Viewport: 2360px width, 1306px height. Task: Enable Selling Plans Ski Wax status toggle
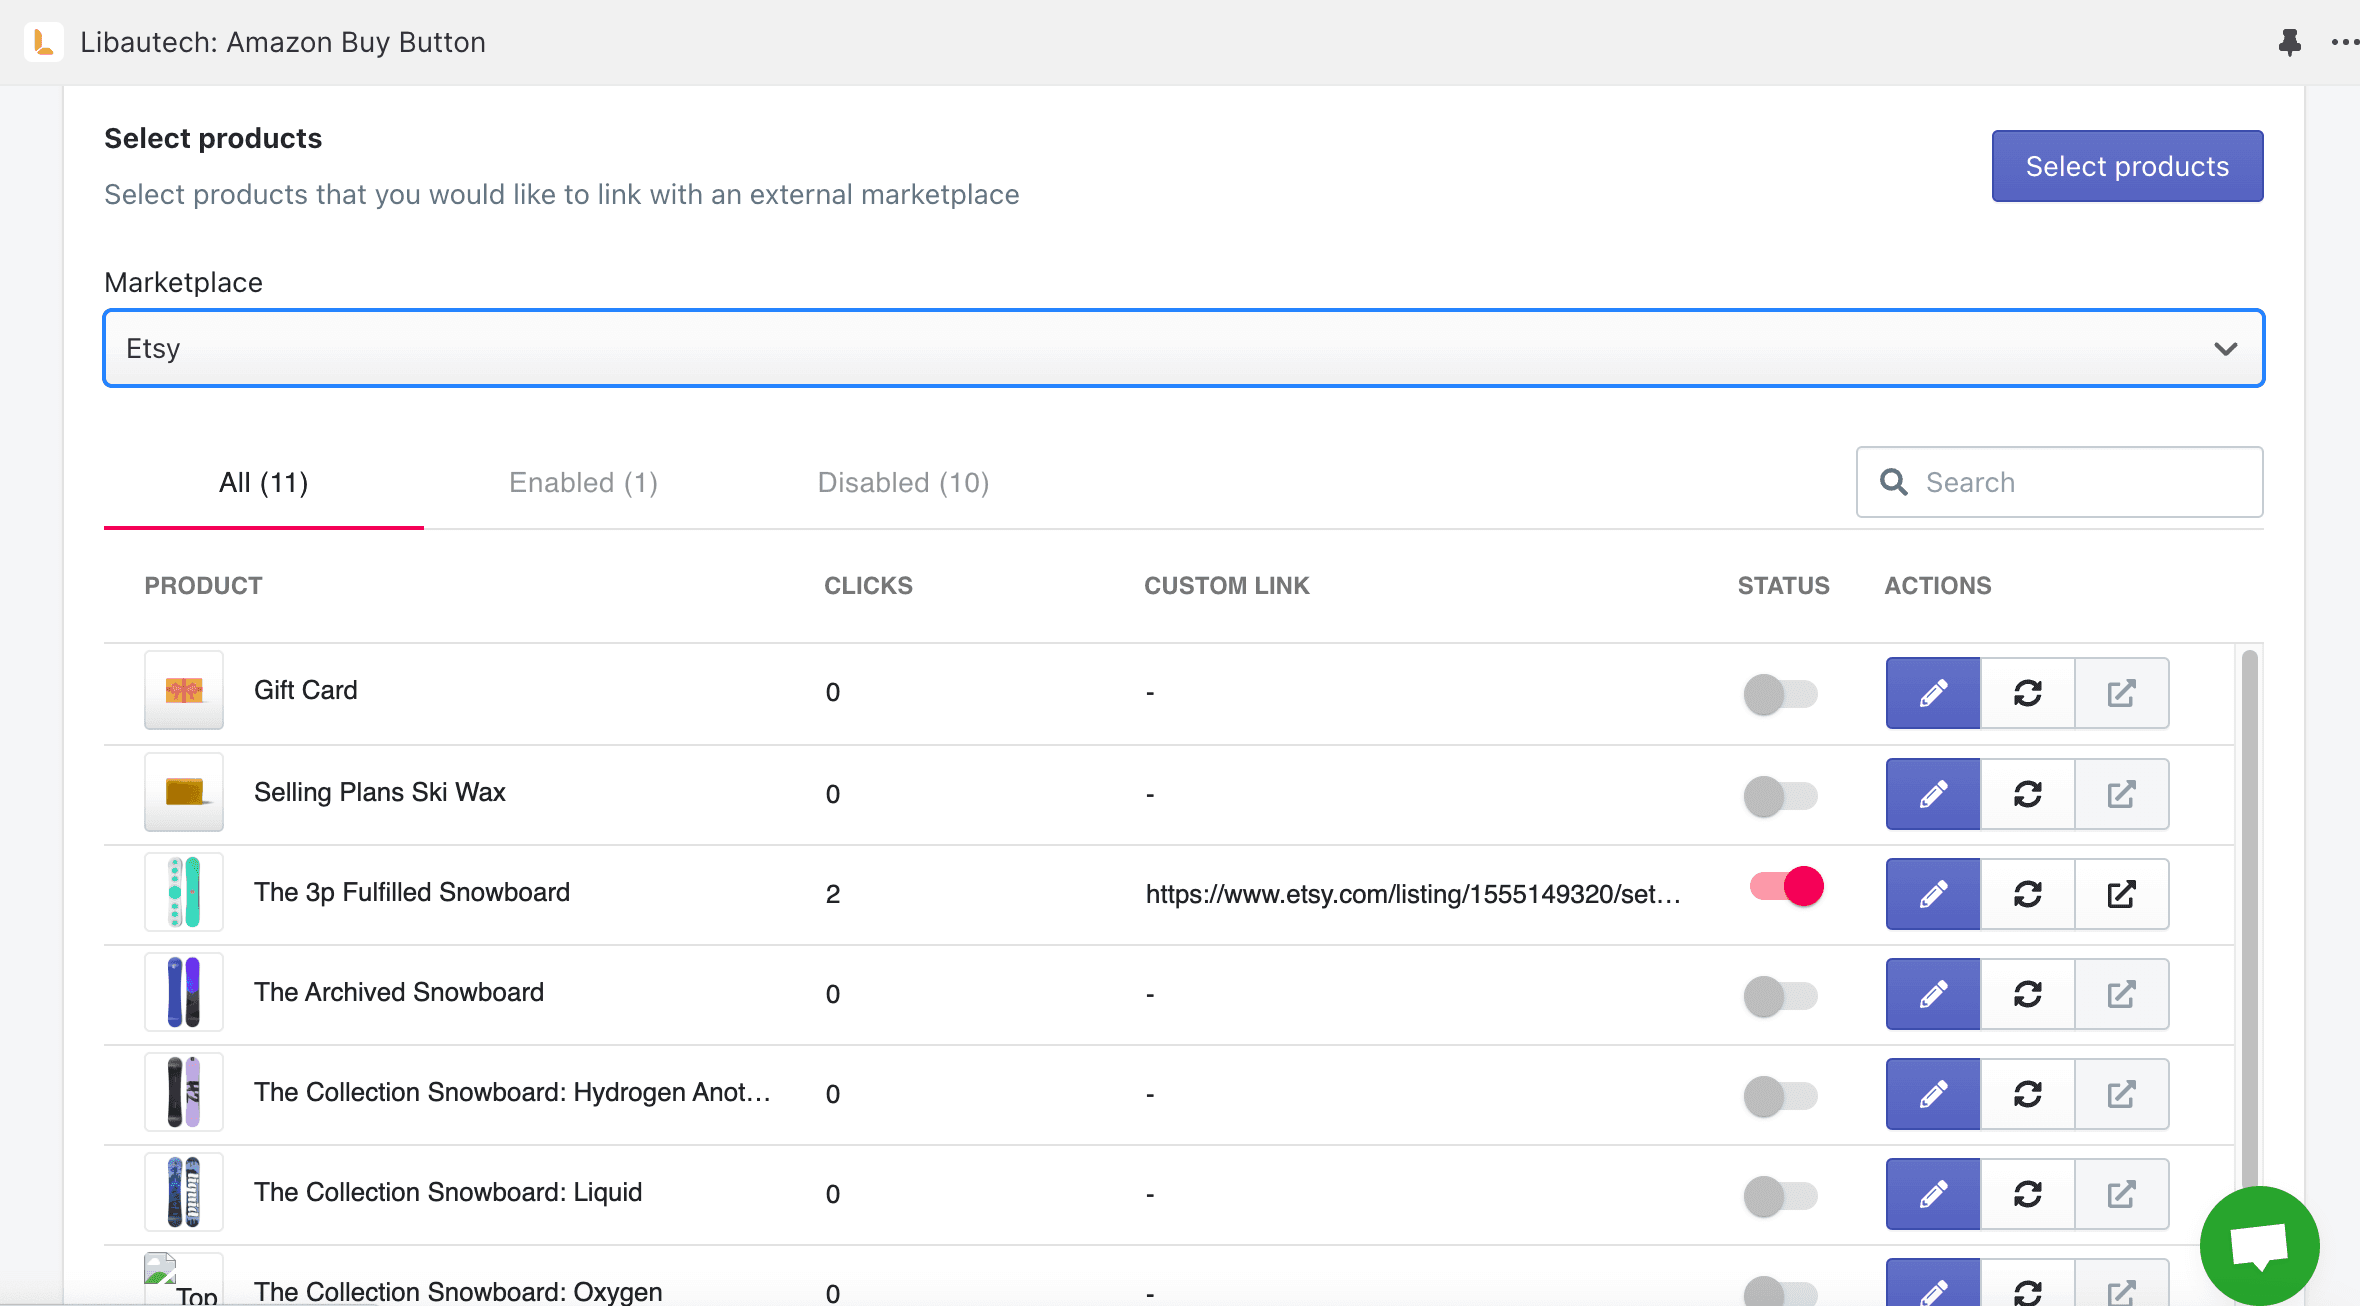(1780, 796)
